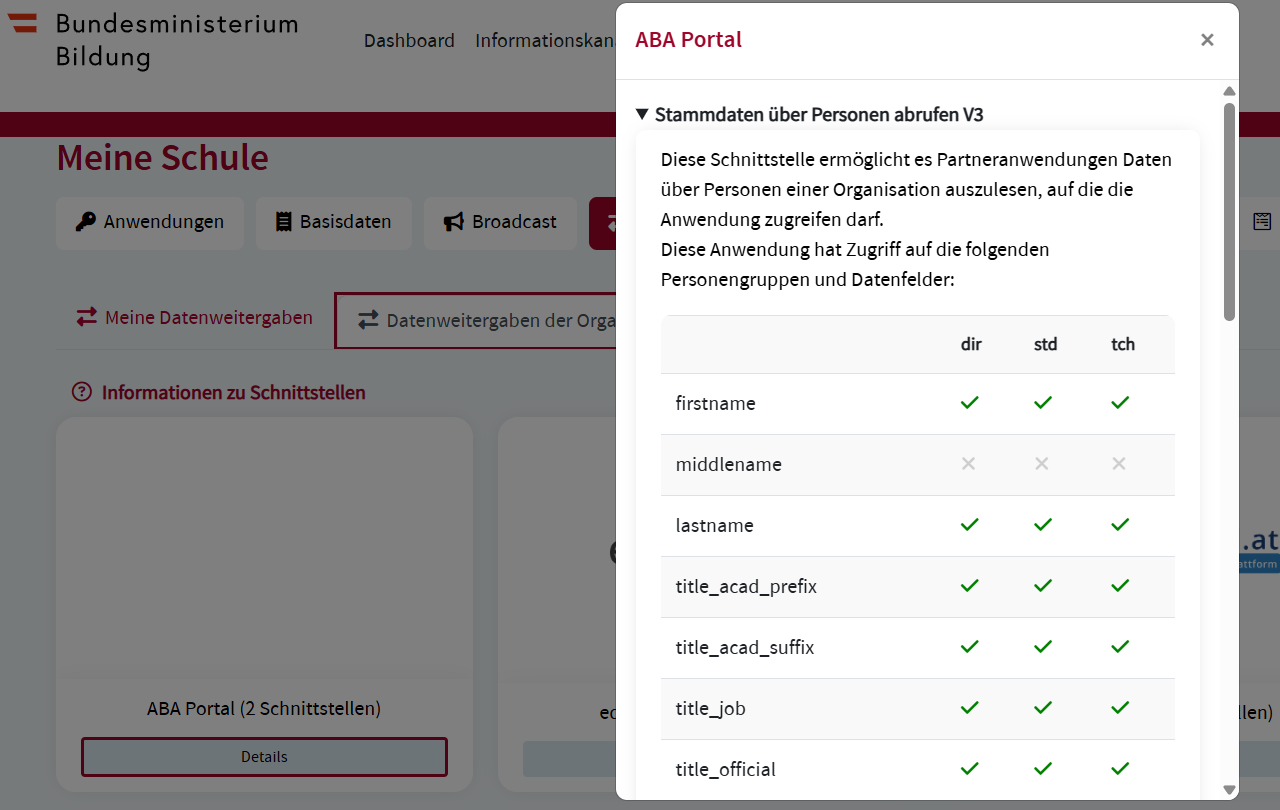1280x810 pixels.
Task: Click the Austrian flag ministry logo
Action: (24, 23)
